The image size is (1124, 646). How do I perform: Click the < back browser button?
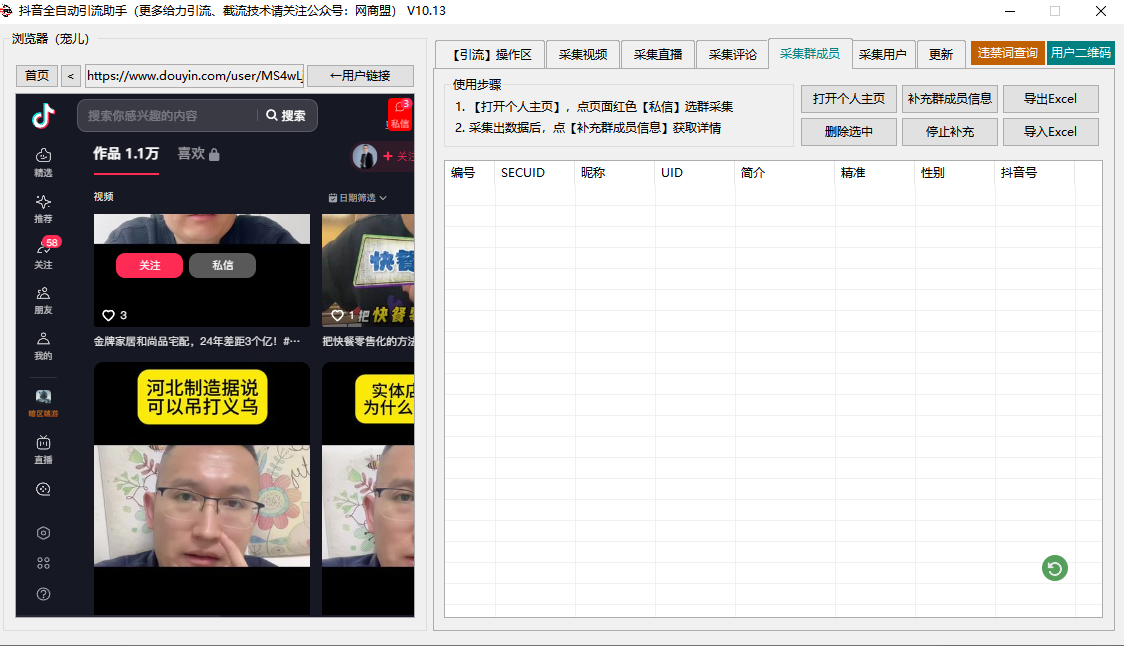70,76
